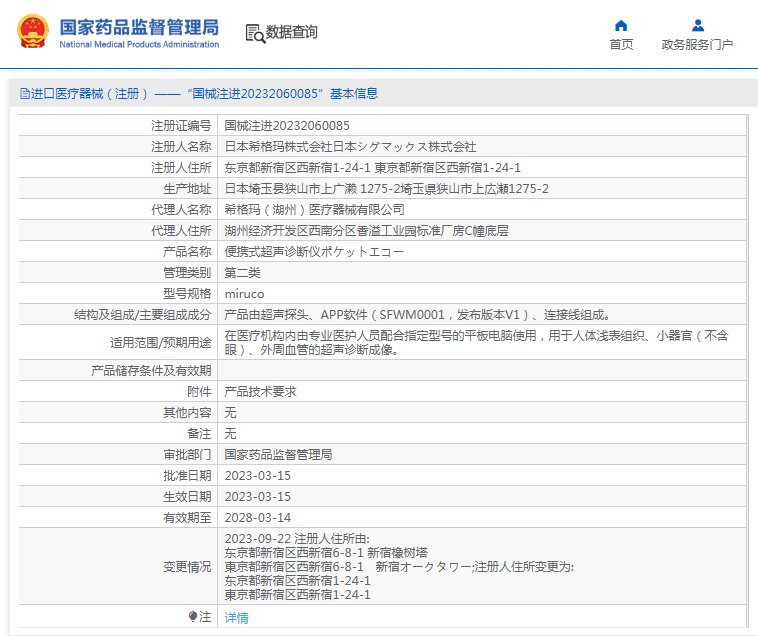Click the 第二类 management category value
Viewport: 758px width, 636px height.
(243, 273)
